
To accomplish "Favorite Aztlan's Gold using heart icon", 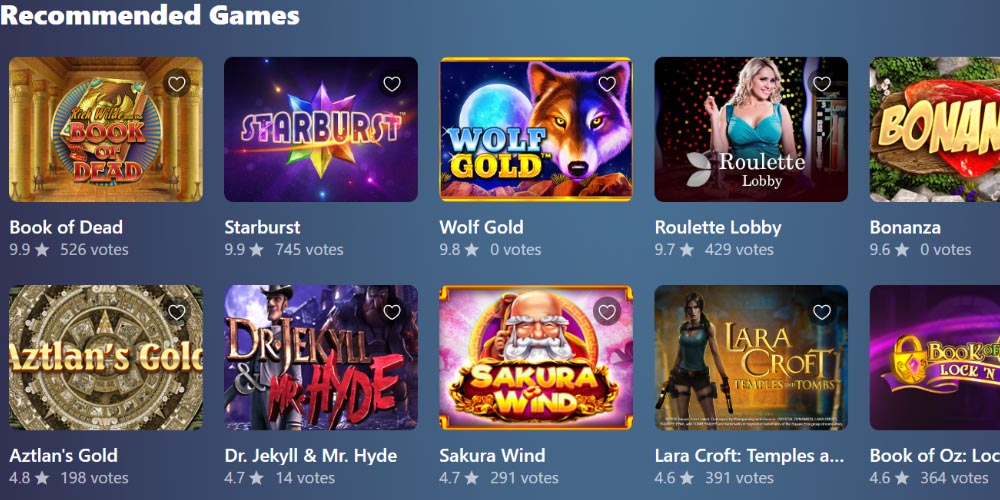I will coord(177,312).
